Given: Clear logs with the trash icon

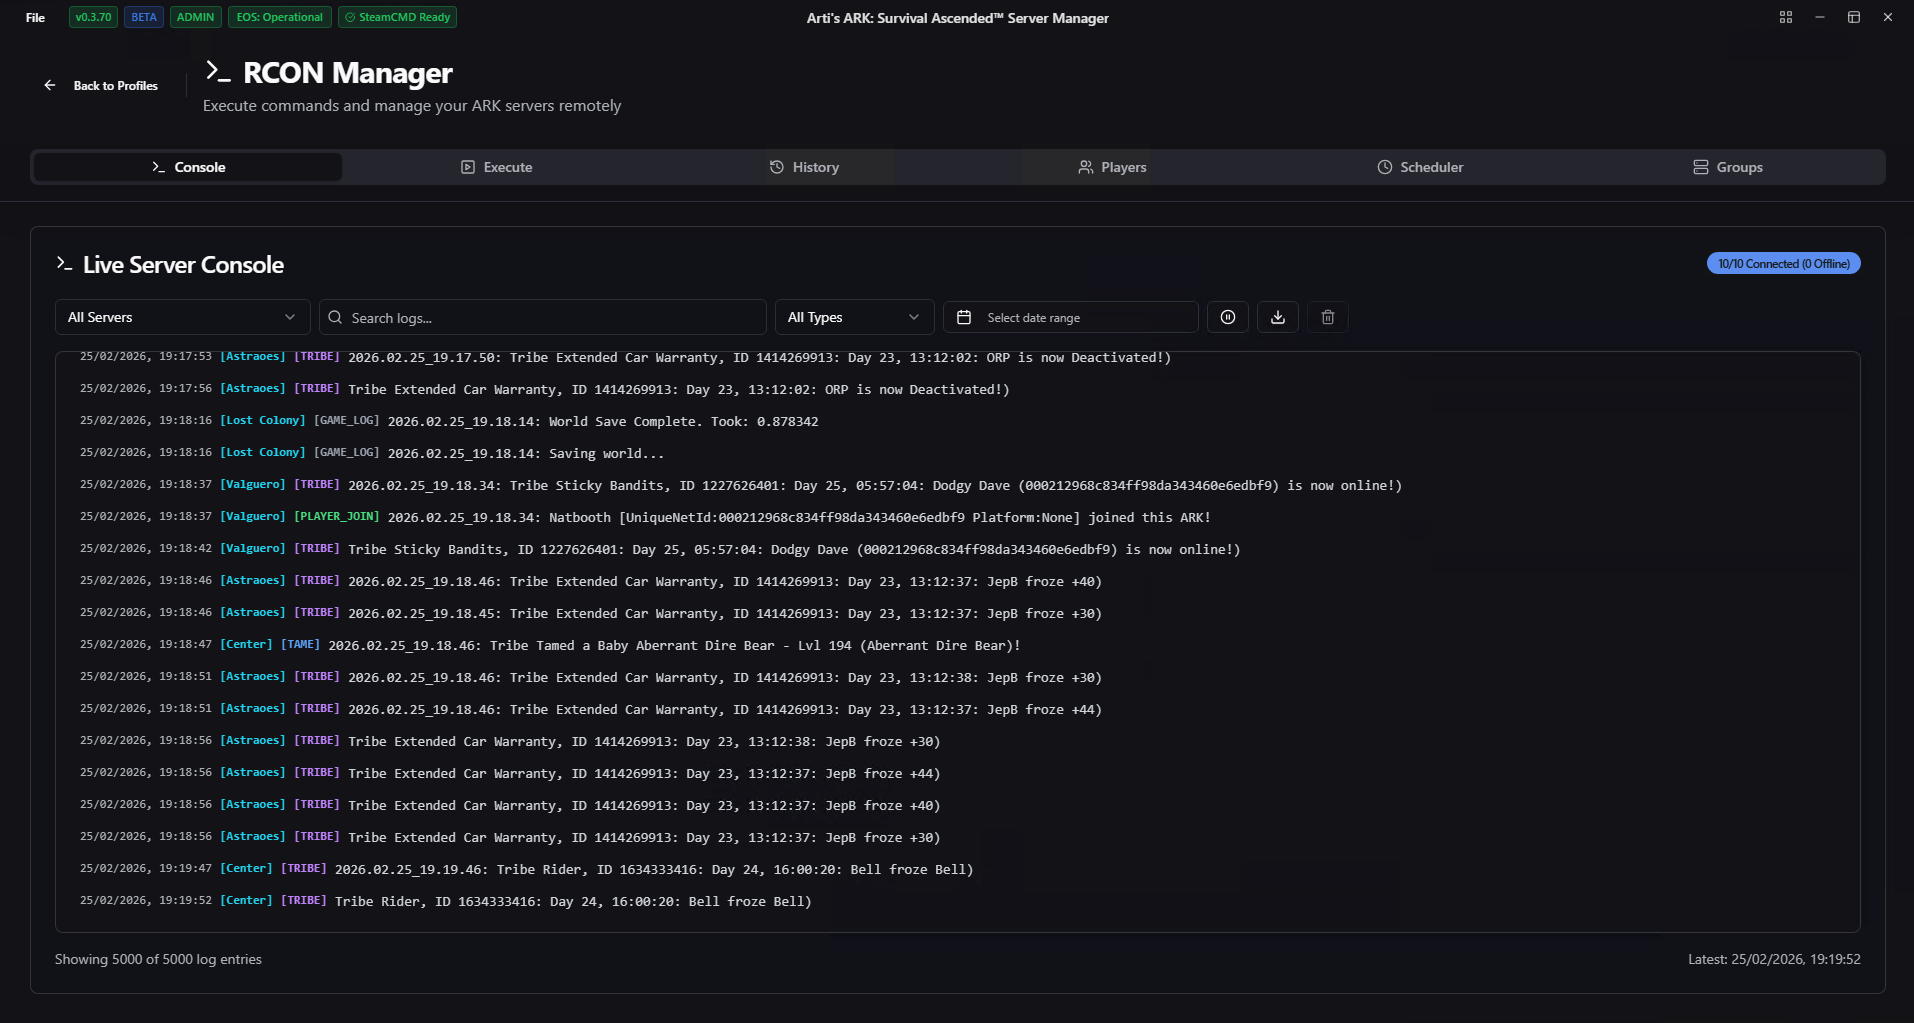Looking at the screenshot, I should click(x=1327, y=317).
